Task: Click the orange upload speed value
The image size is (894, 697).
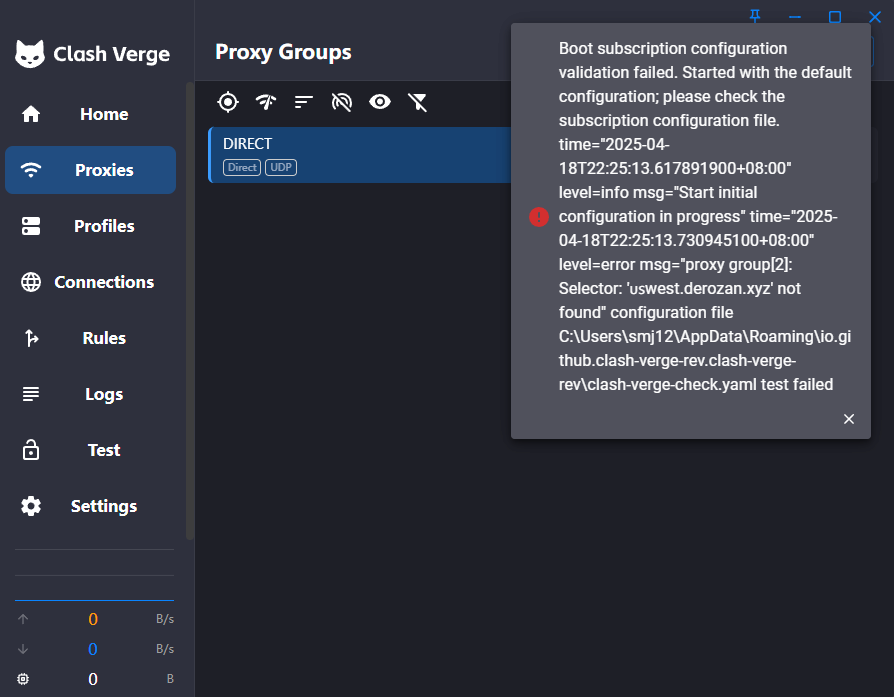Action: click(93, 619)
